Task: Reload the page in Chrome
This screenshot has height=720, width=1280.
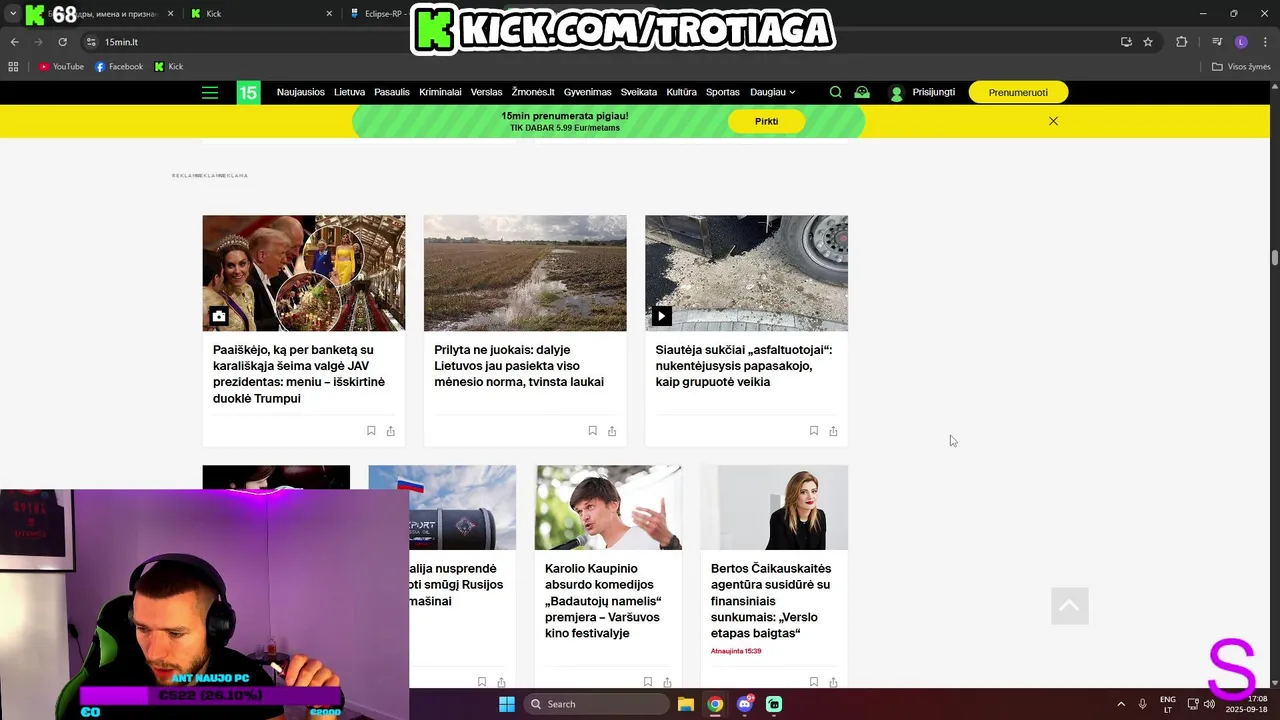Action: pos(62,42)
